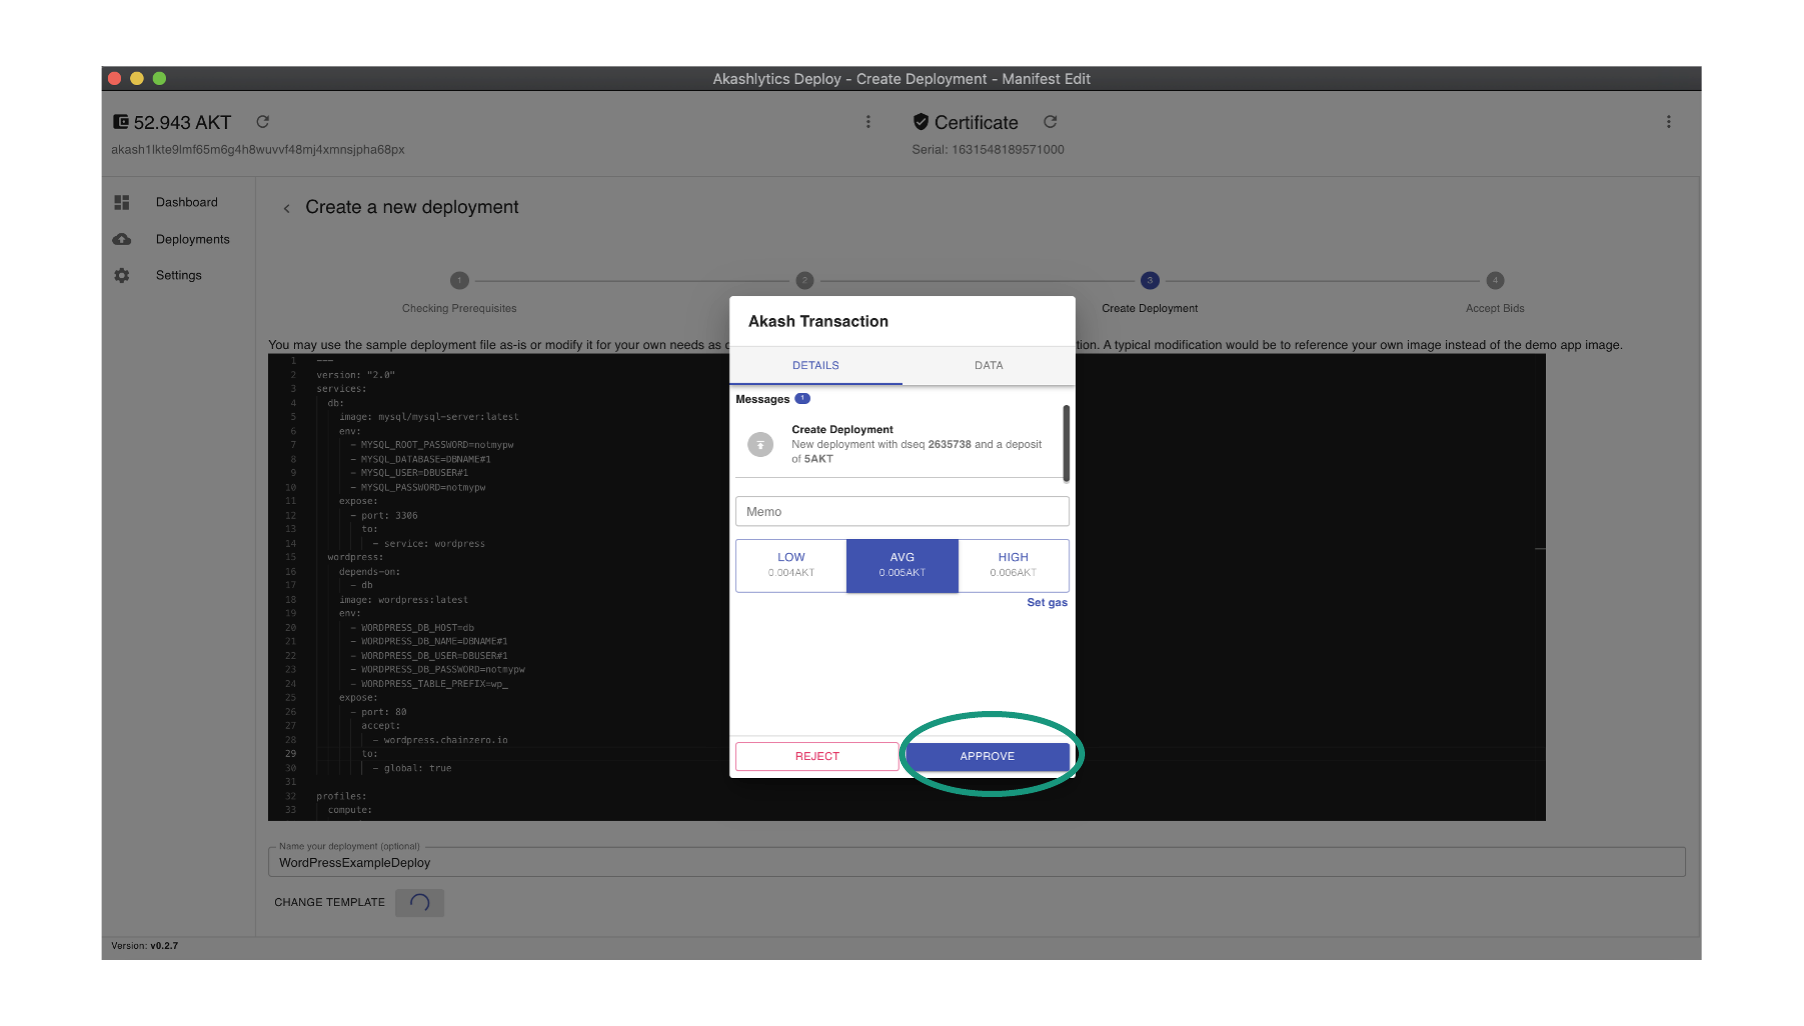
Task: Click the Messages count badge
Action: 803,399
